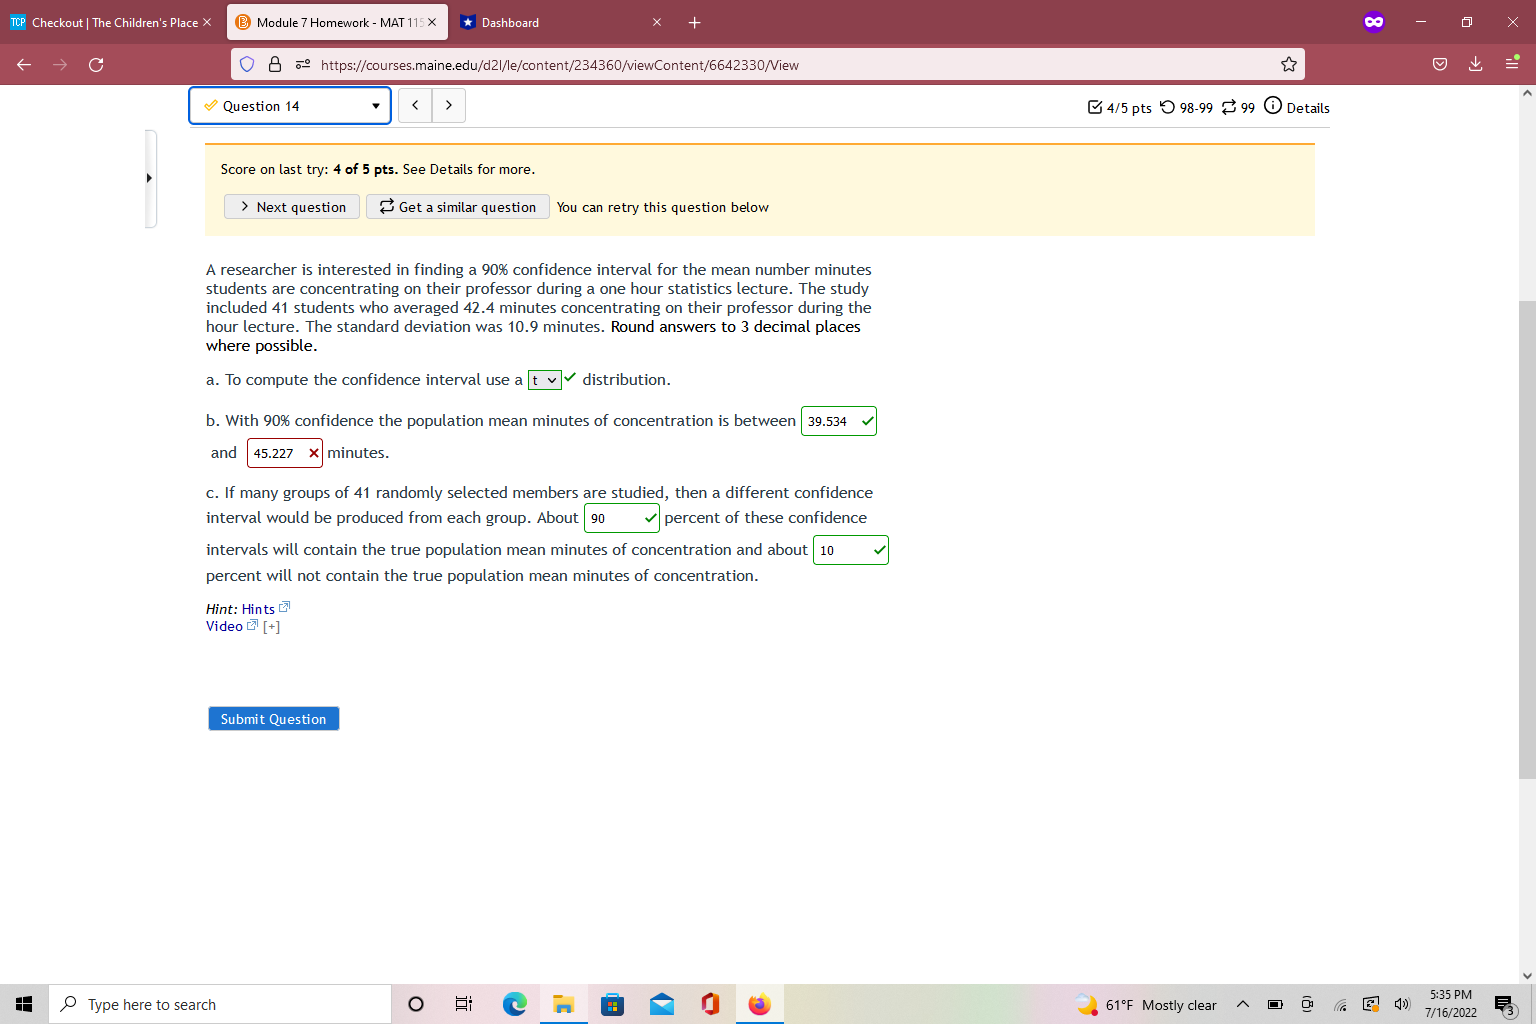Screen dimensions: 1536x1024
Task: Expand the Video link with the [+] control
Action: pos(270,626)
